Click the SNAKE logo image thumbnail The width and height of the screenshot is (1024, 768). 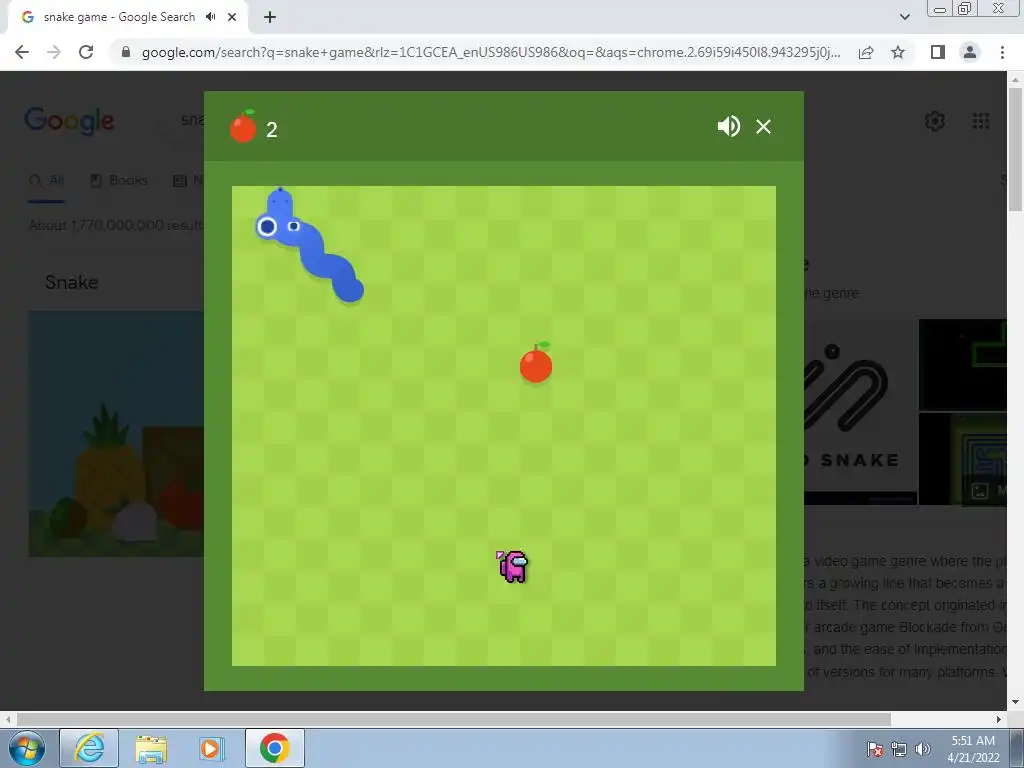pyautogui.click(x=860, y=411)
